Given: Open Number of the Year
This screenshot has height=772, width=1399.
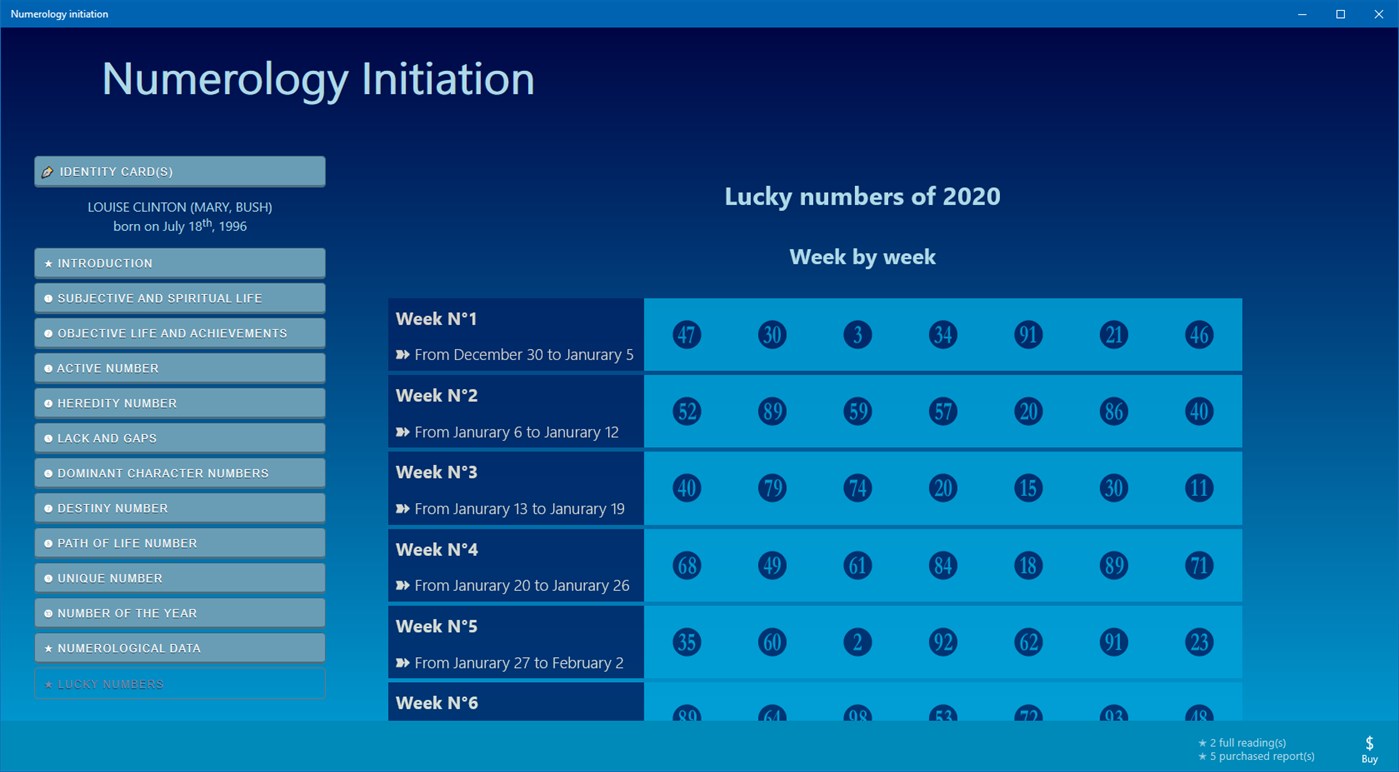Looking at the screenshot, I should click(178, 612).
